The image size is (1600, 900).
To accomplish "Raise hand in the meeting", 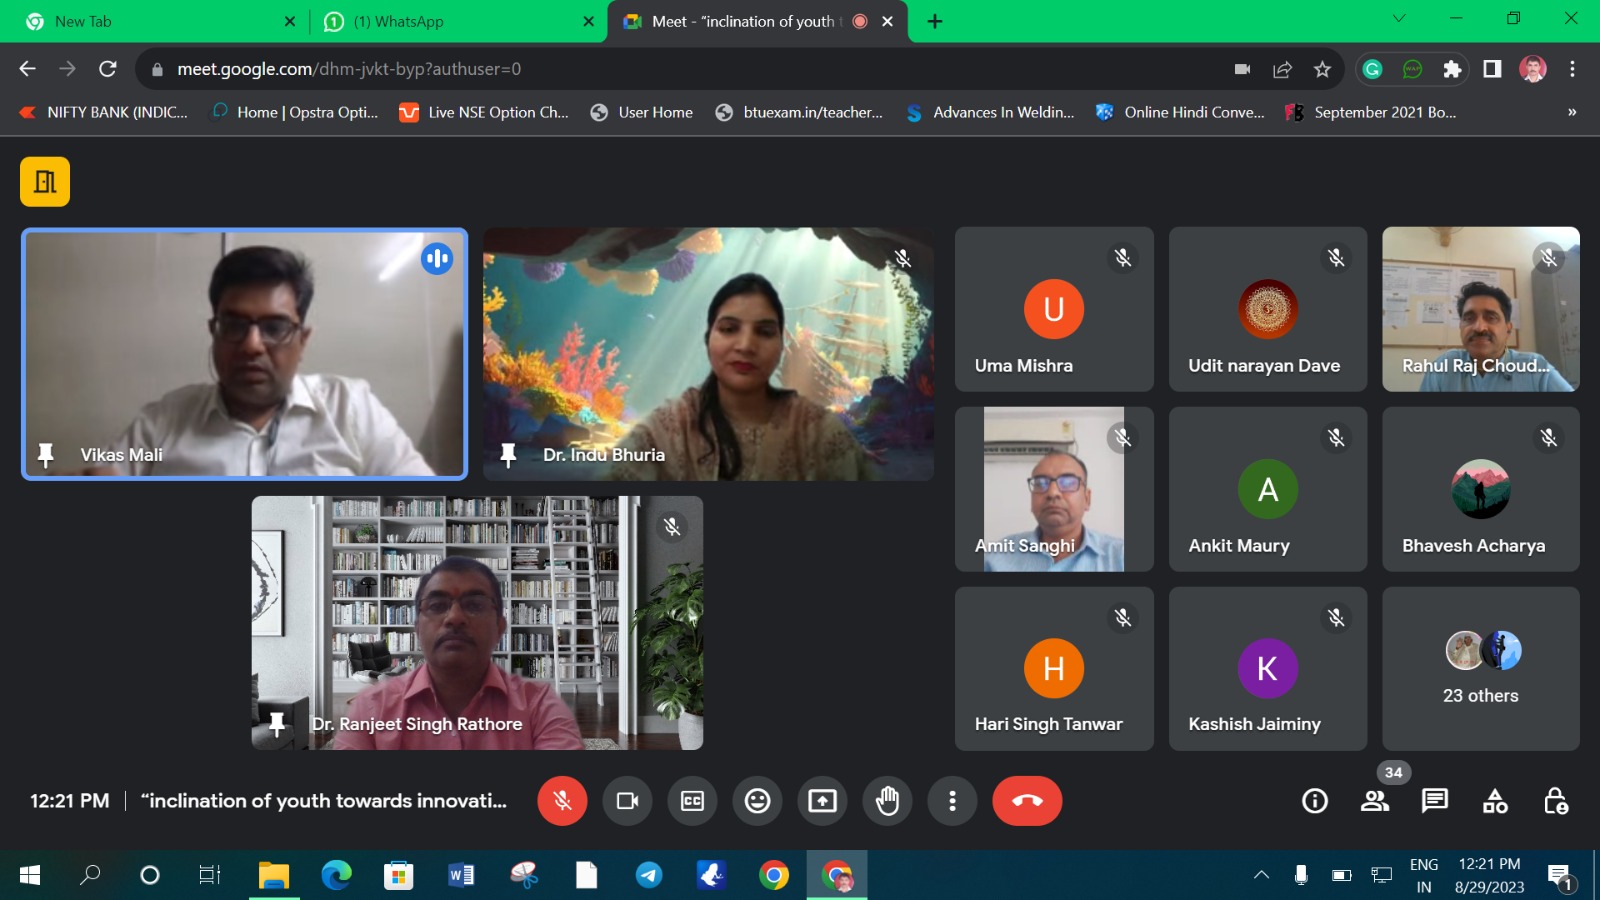I will click(x=887, y=801).
